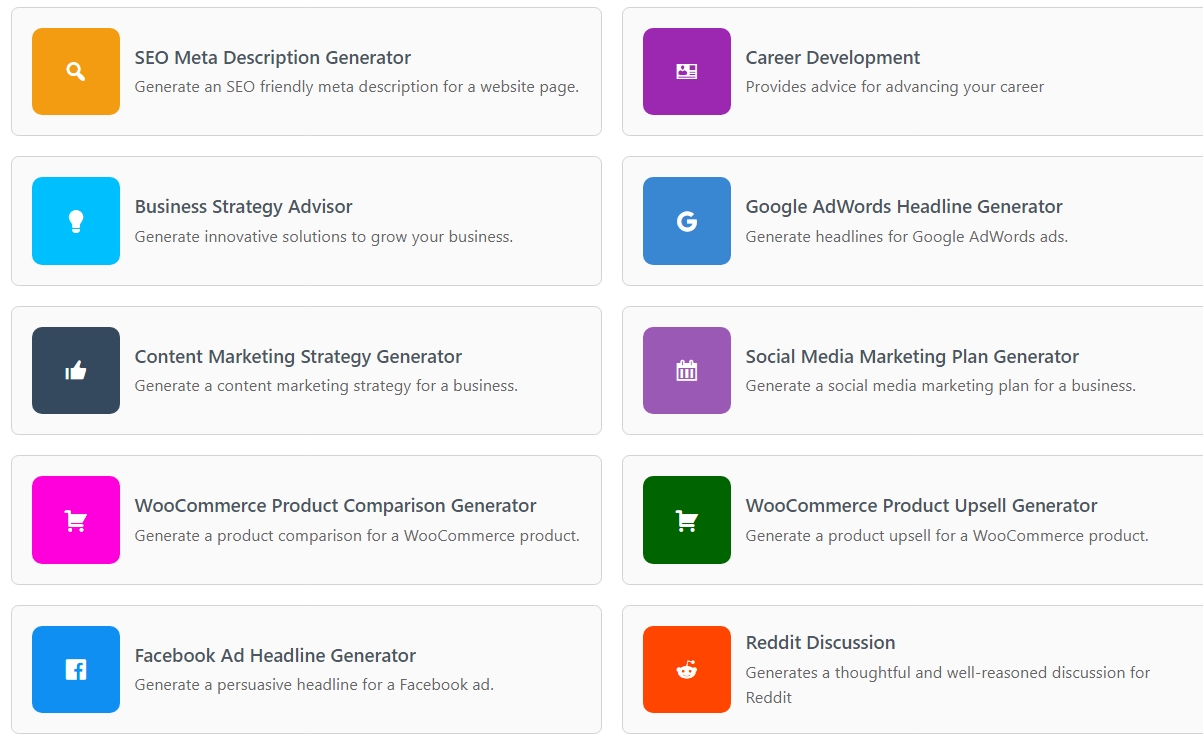Click 'Generate headlines for Google AdWords ads' text

point(907,237)
